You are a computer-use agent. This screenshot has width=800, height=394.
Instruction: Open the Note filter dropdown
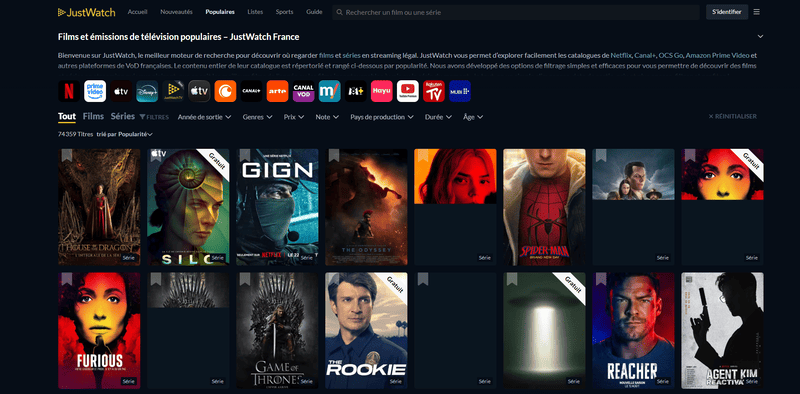[327, 117]
